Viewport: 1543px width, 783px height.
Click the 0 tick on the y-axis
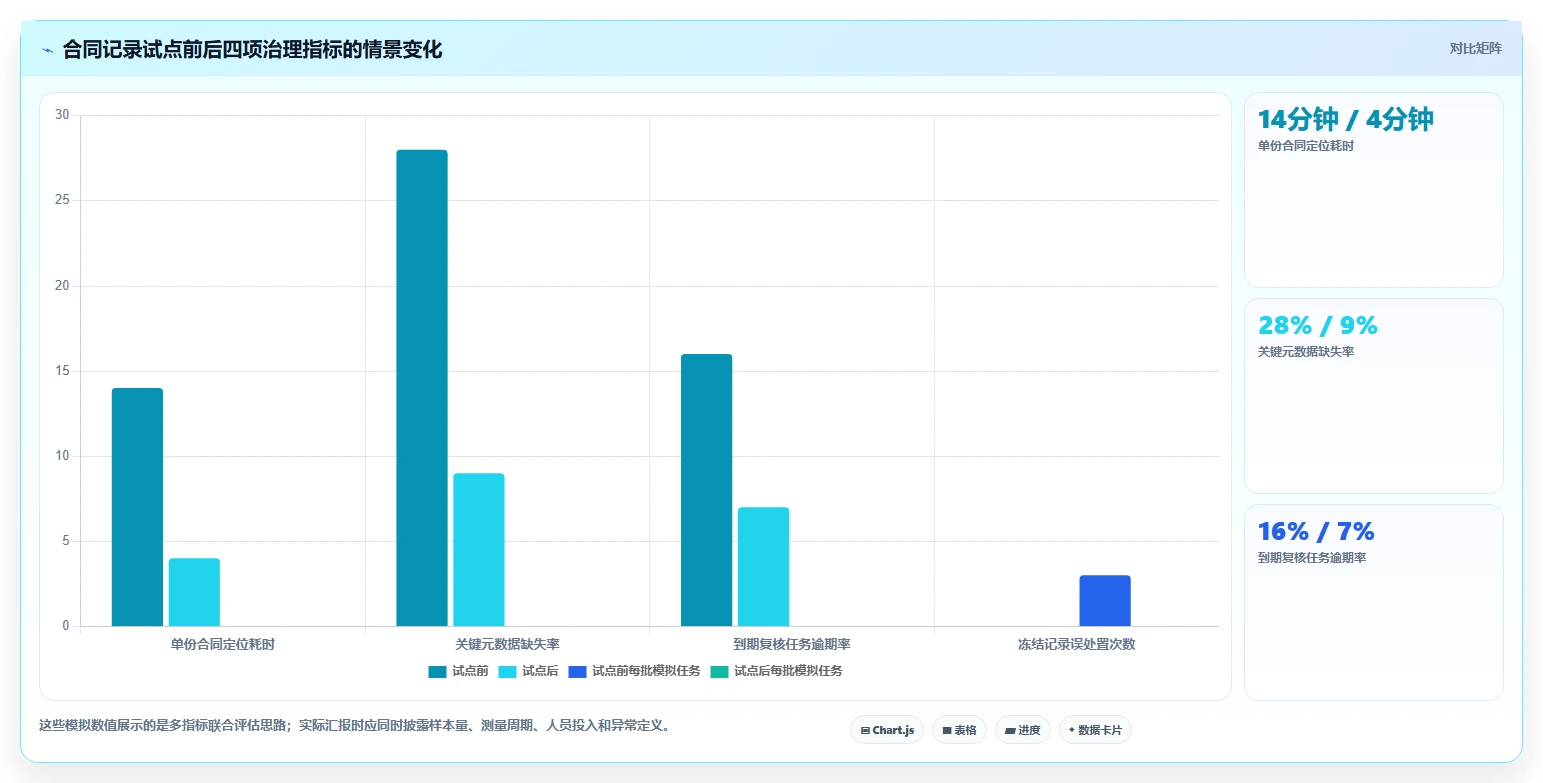click(66, 626)
